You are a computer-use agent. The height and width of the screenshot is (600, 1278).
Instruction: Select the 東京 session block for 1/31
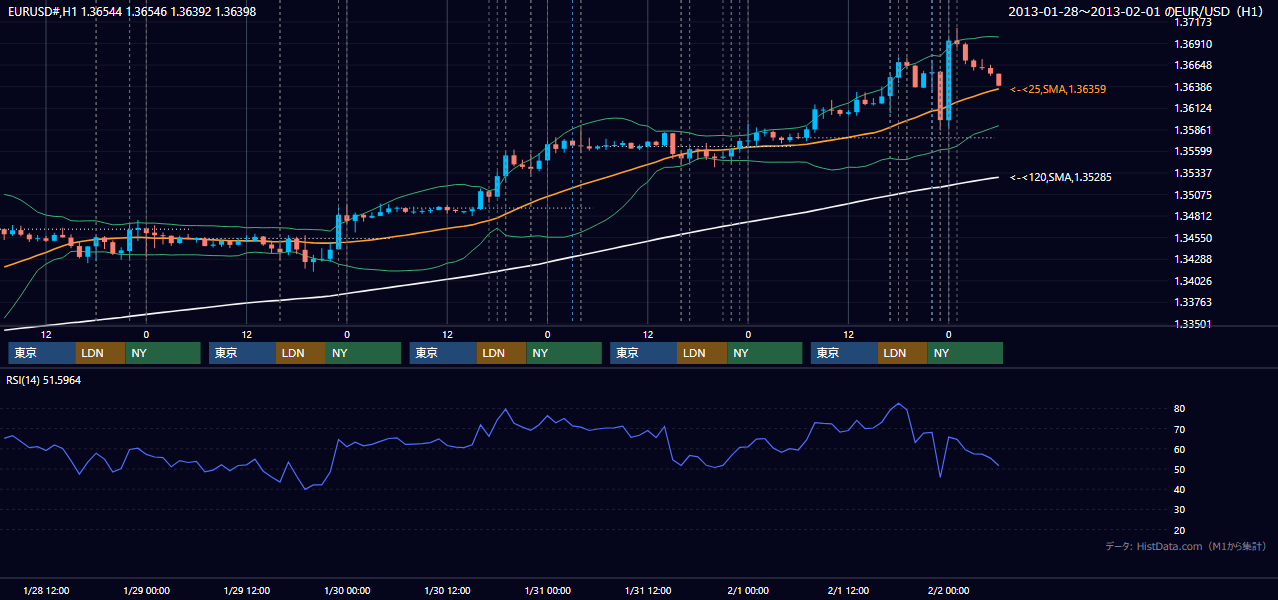[x=644, y=353]
